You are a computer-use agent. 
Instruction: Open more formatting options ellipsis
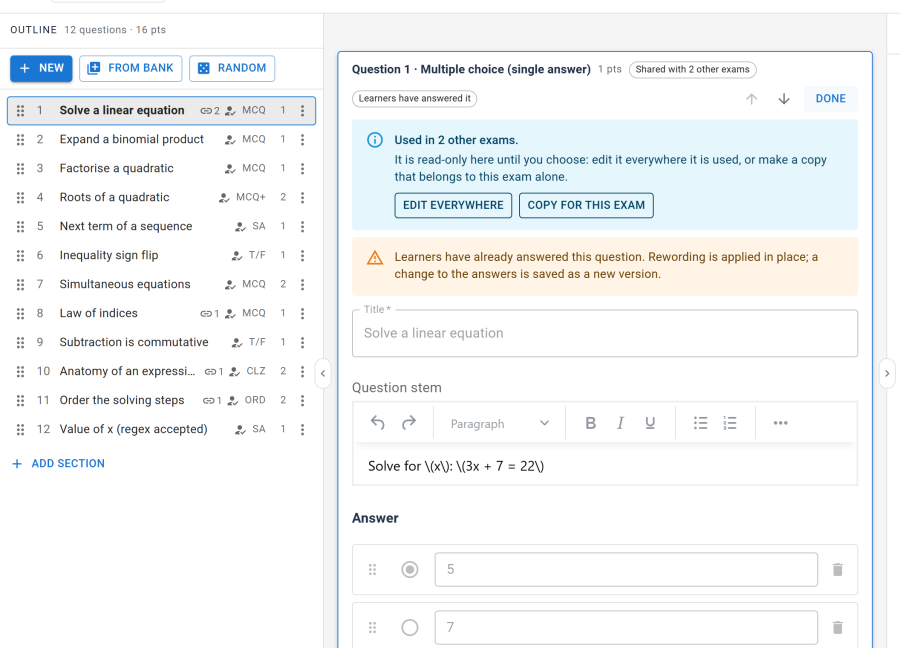click(780, 423)
